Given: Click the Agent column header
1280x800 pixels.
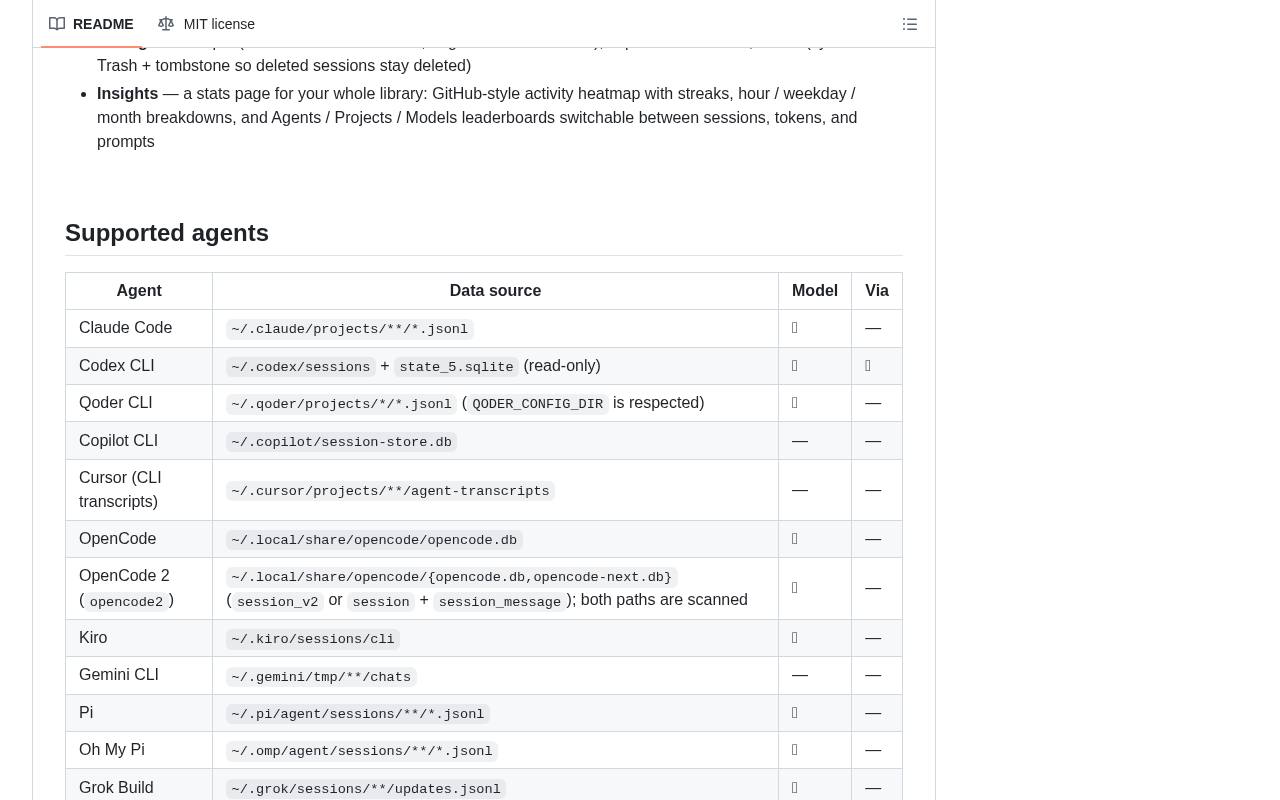Looking at the screenshot, I should point(139,291).
